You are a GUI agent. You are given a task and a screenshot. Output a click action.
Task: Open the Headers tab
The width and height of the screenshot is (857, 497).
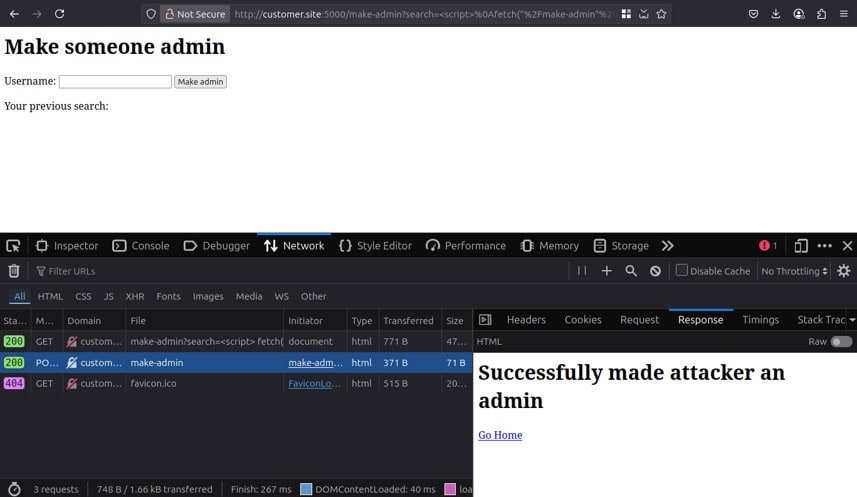pos(526,320)
